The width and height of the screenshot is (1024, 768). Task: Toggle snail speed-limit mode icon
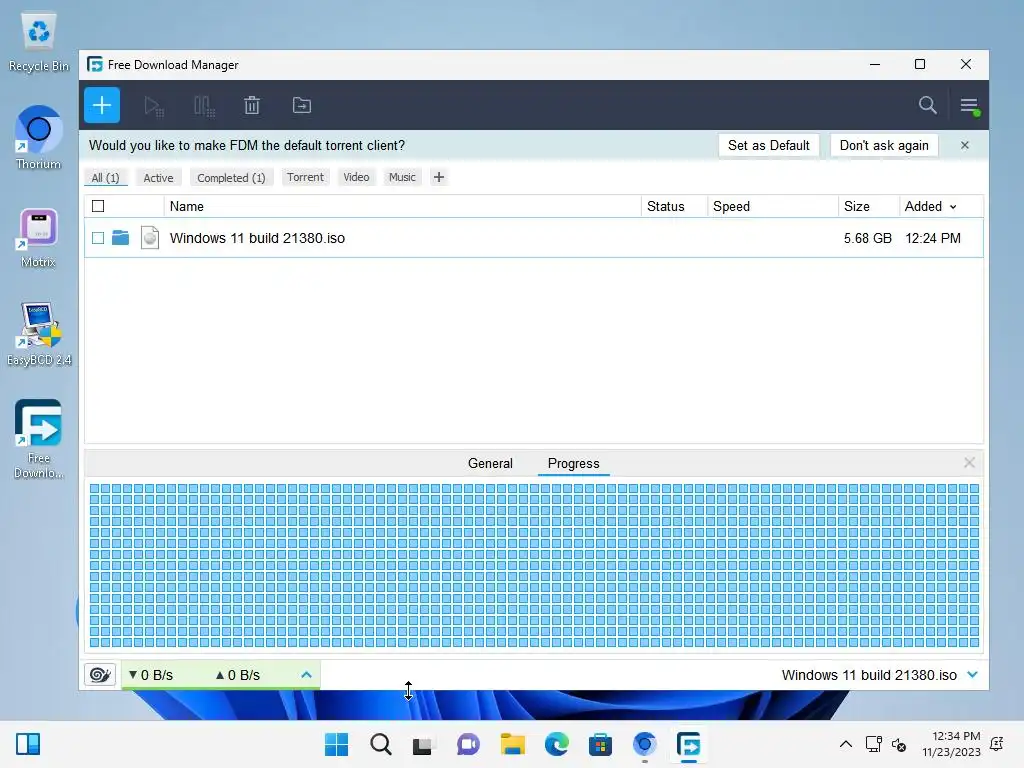pos(100,675)
